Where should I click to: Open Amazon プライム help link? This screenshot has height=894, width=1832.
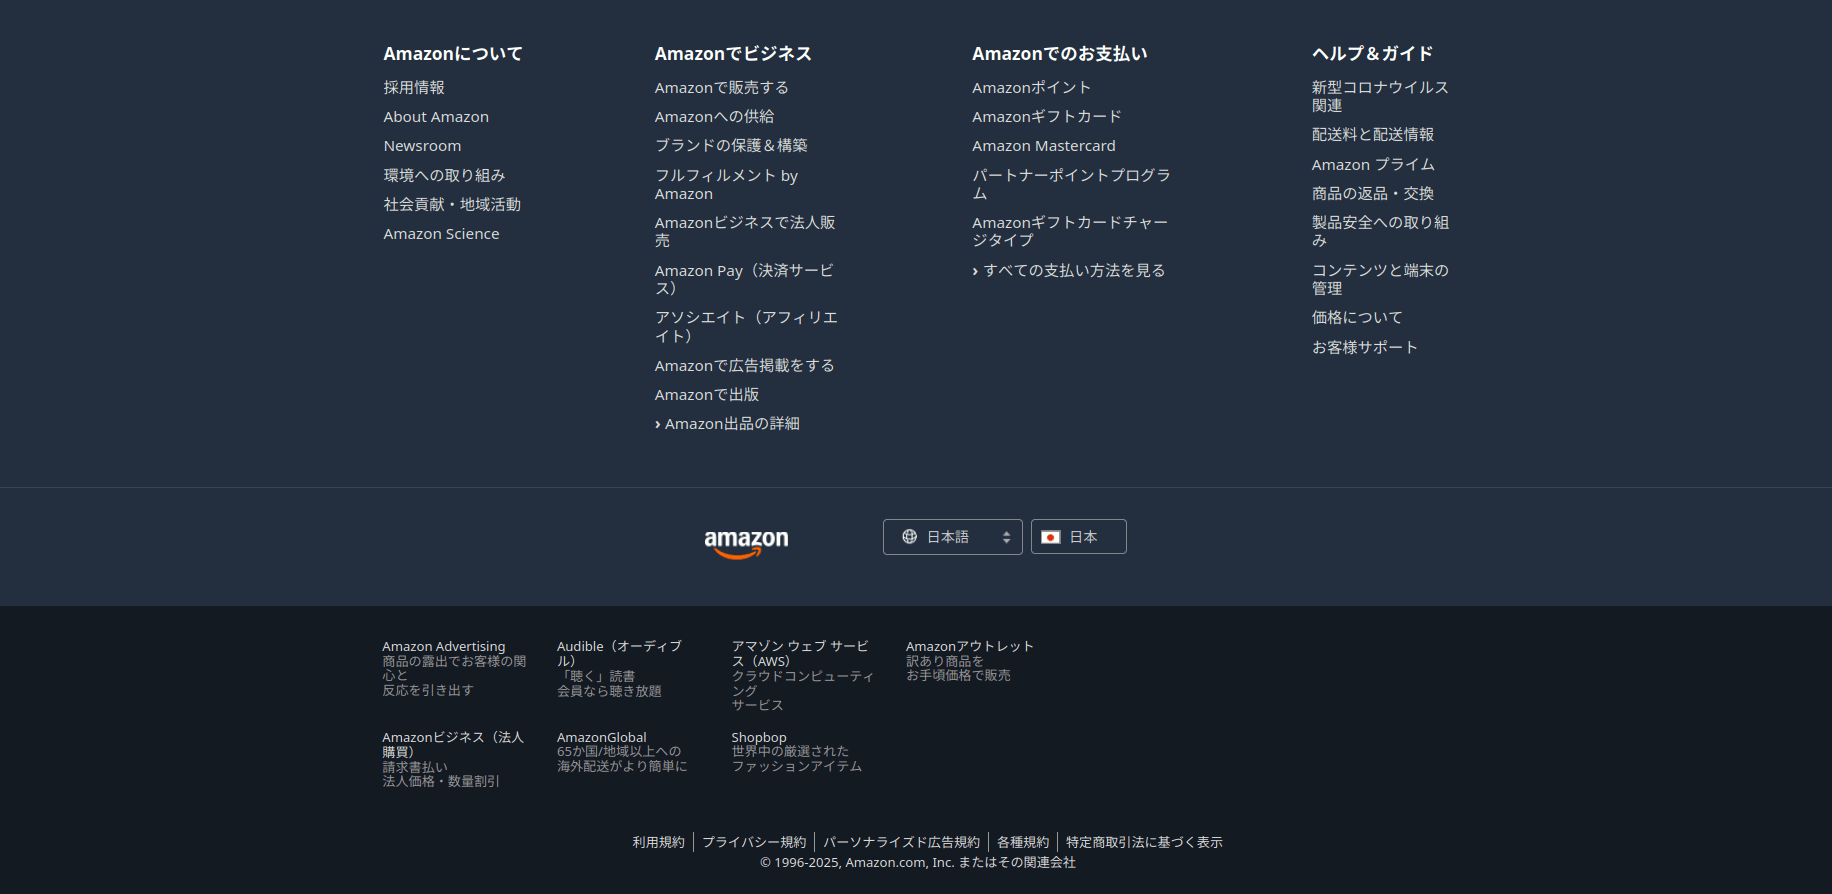click(1372, 165)
